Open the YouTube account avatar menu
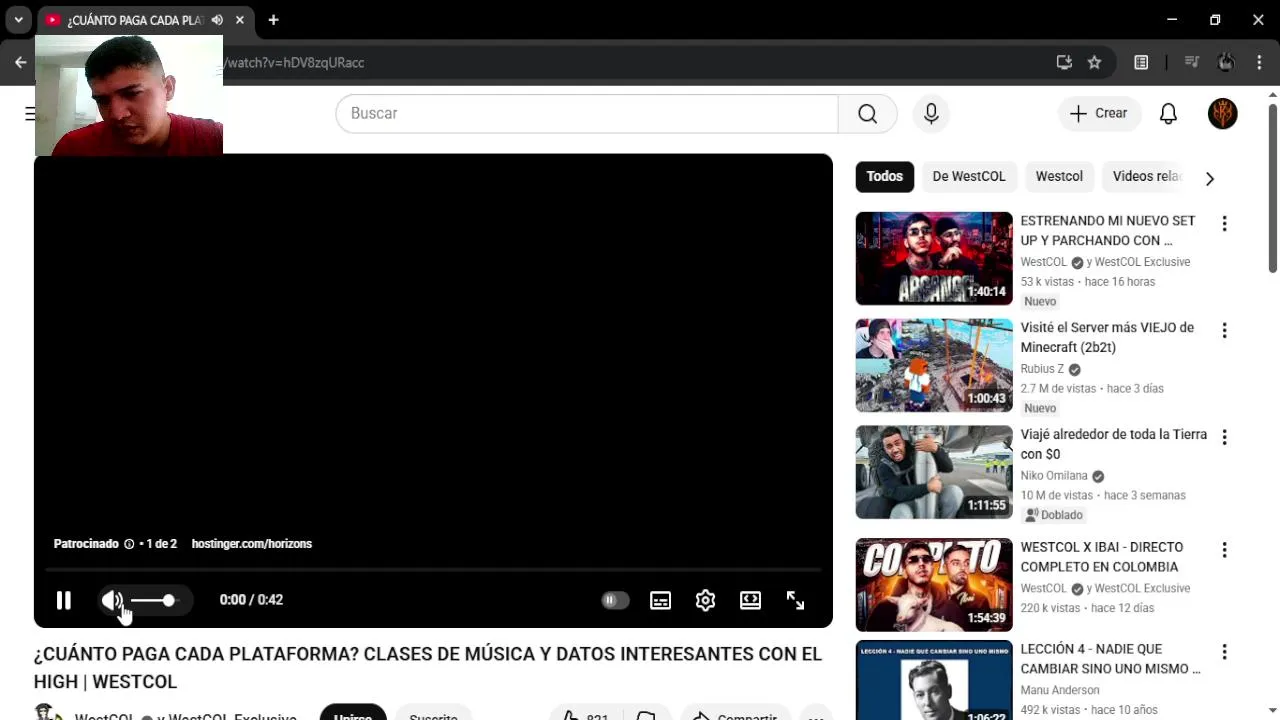The height and width of the screenshot is (720, 1280). click(1223, 113)
